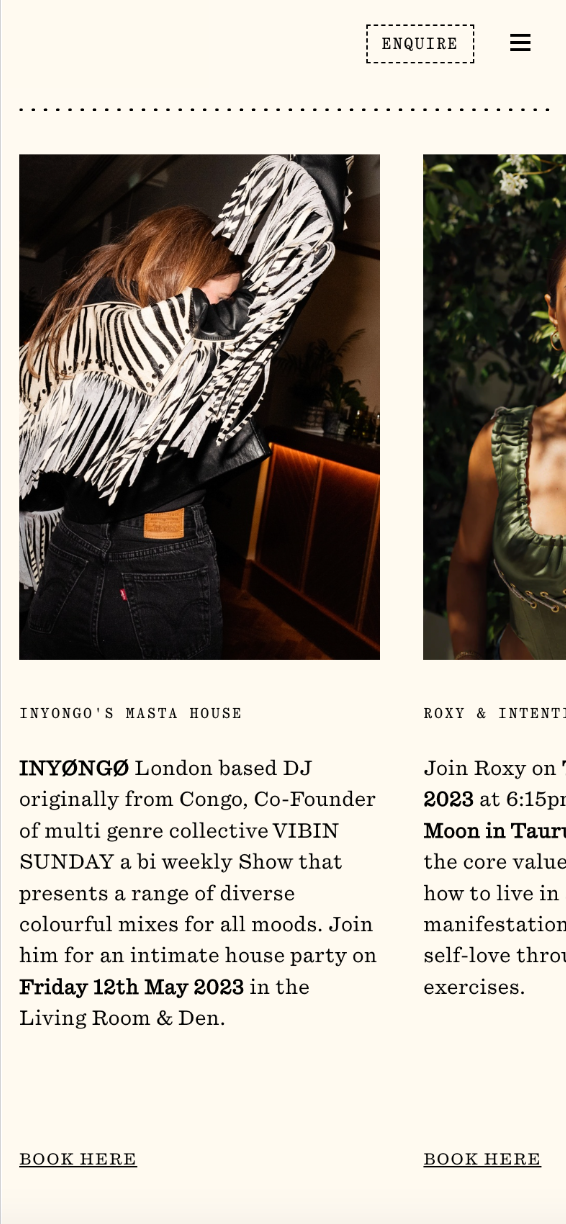566x1224 pixels.
Task: Open the hamburger navigation menu
Action: (x=520, y=43)
